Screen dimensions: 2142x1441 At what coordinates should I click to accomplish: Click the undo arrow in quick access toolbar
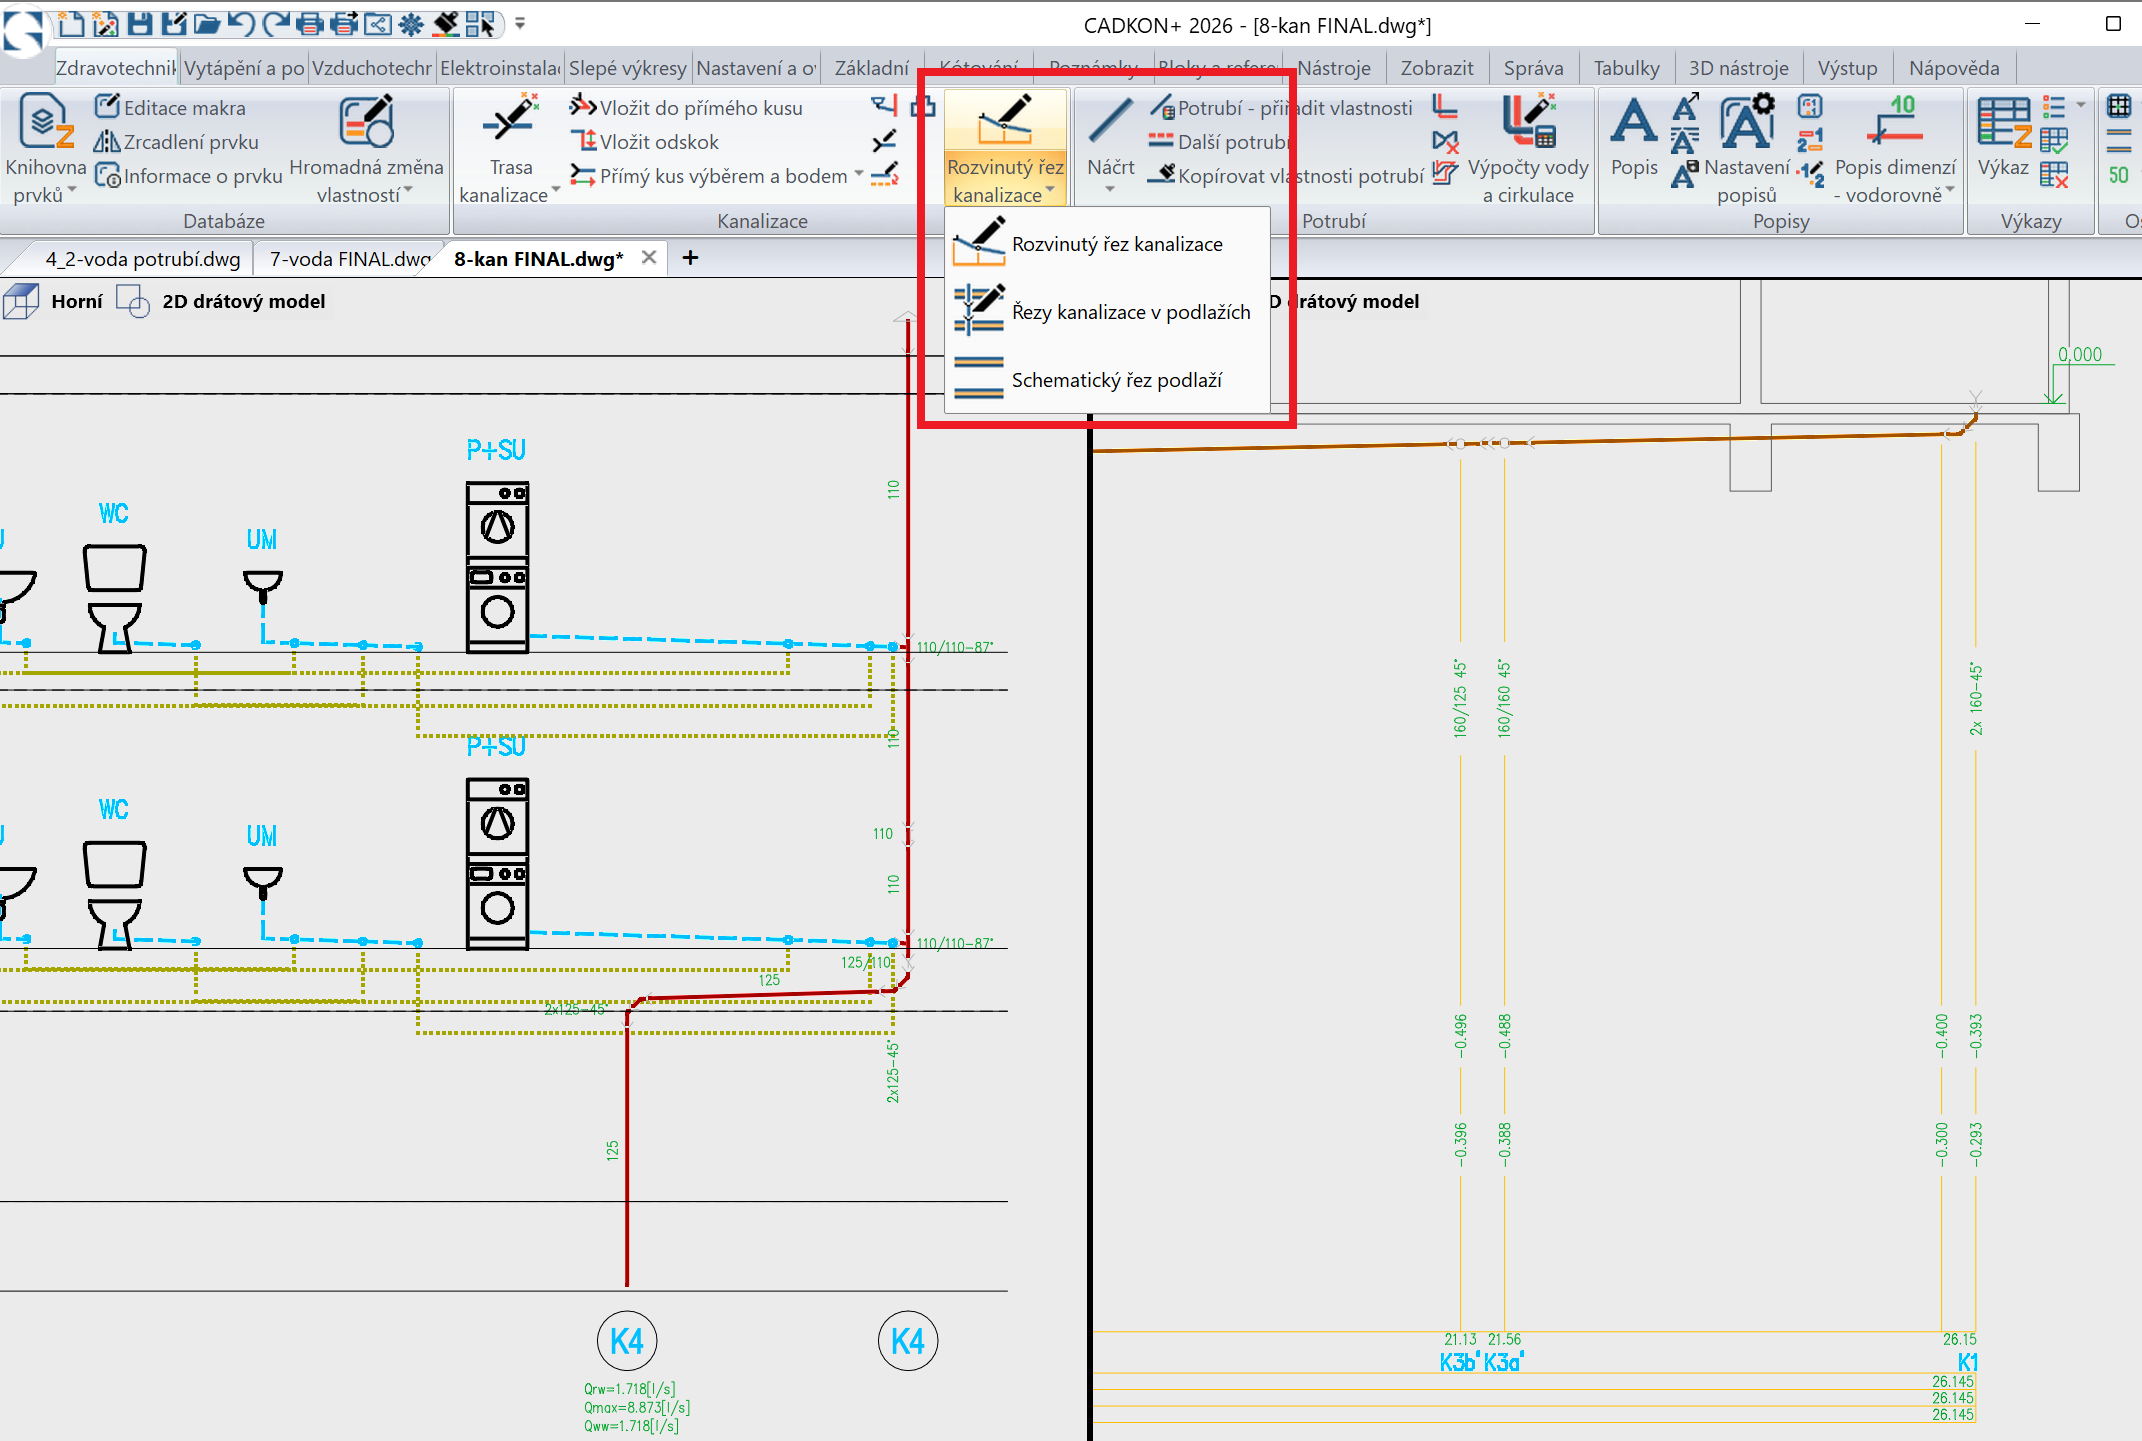(240, 23)
